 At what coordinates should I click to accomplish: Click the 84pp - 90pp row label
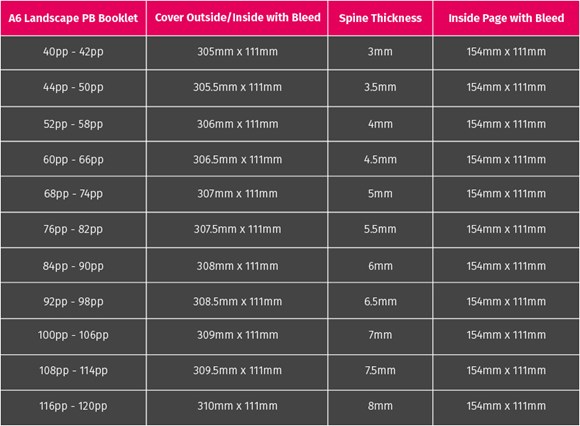tap(73, 266)
